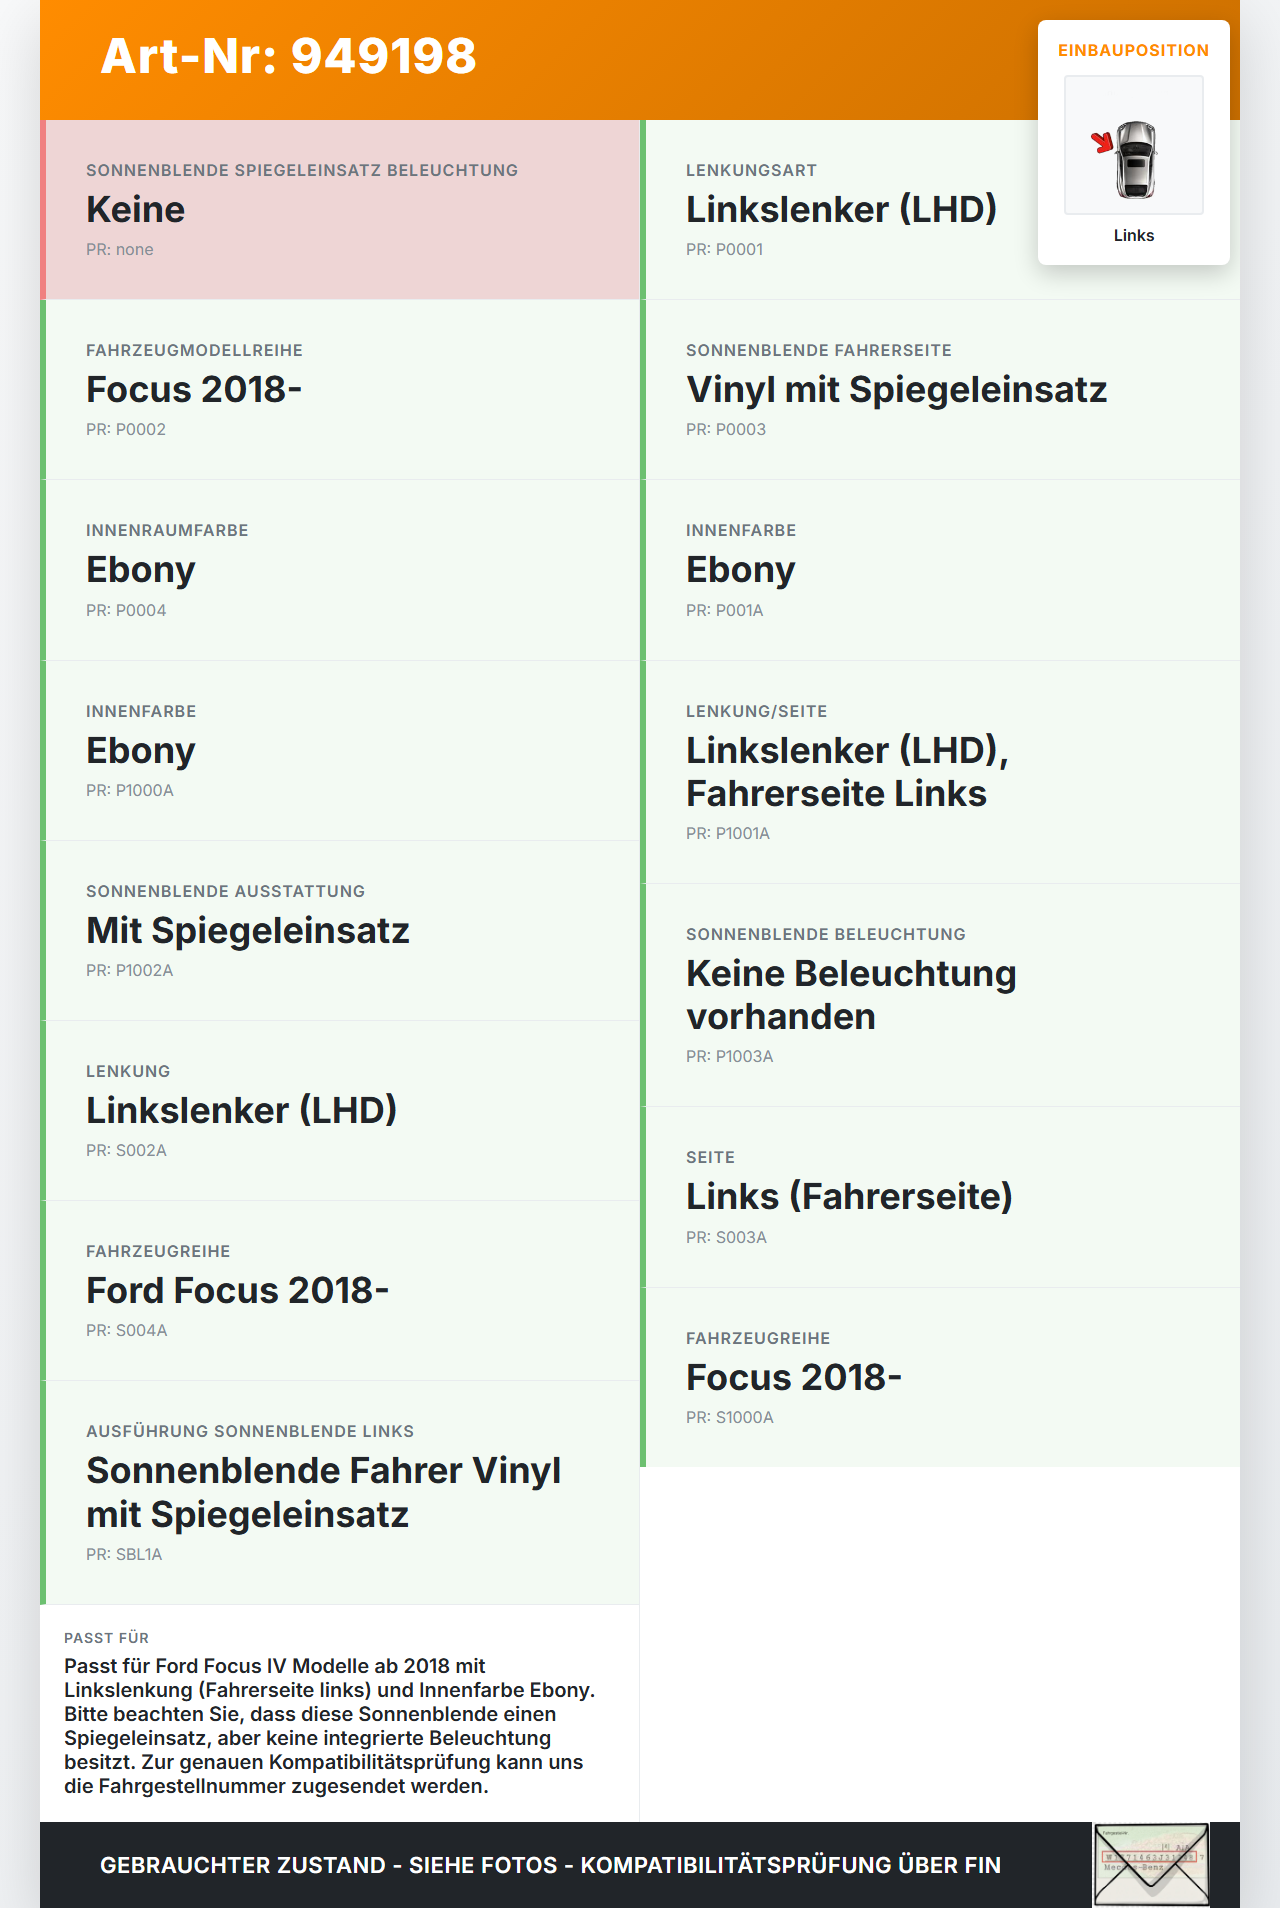Click Ebony entry with PR P001A
Image resolution: width=1280 pixels, height=1908 pixels.
tap(940, 570)
